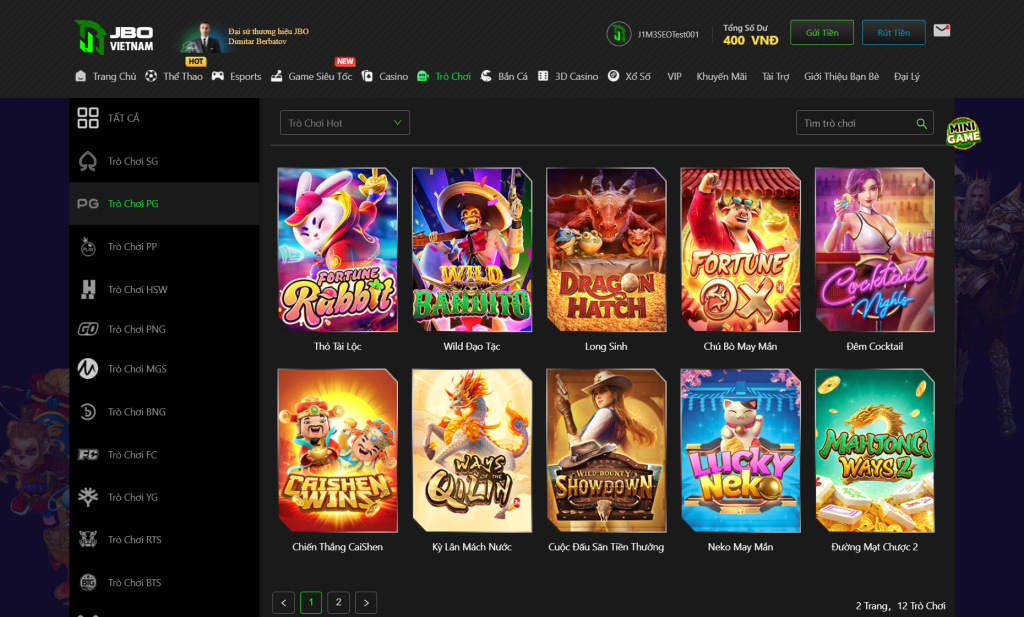Click the 'Đêm Cocktail' game title
This screenshot has height=617, width=1024.
[x=874, y=347]
